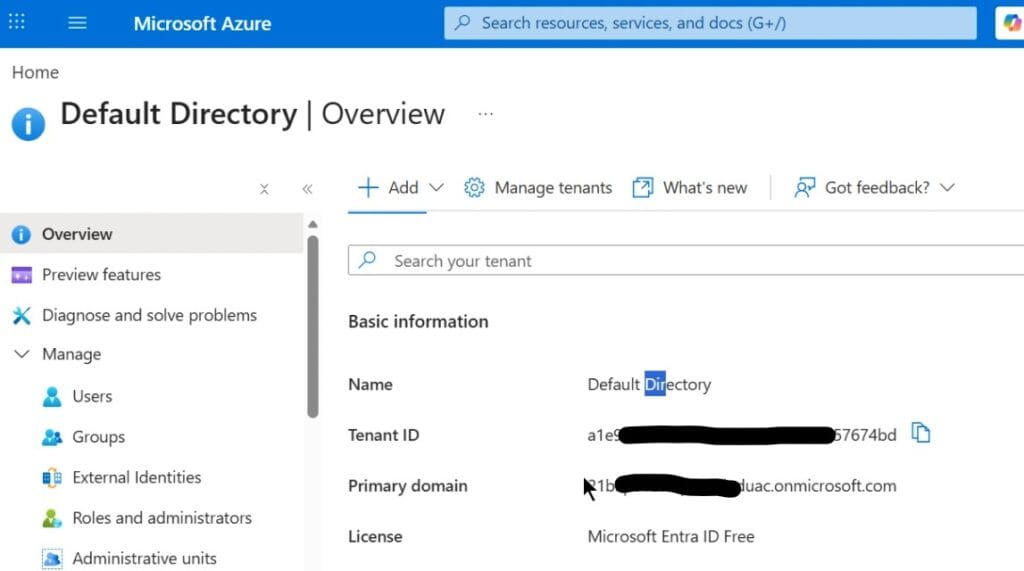Click the Primary domain label
The width and height of the screenshot is (1024, 571).
(408, 486)
